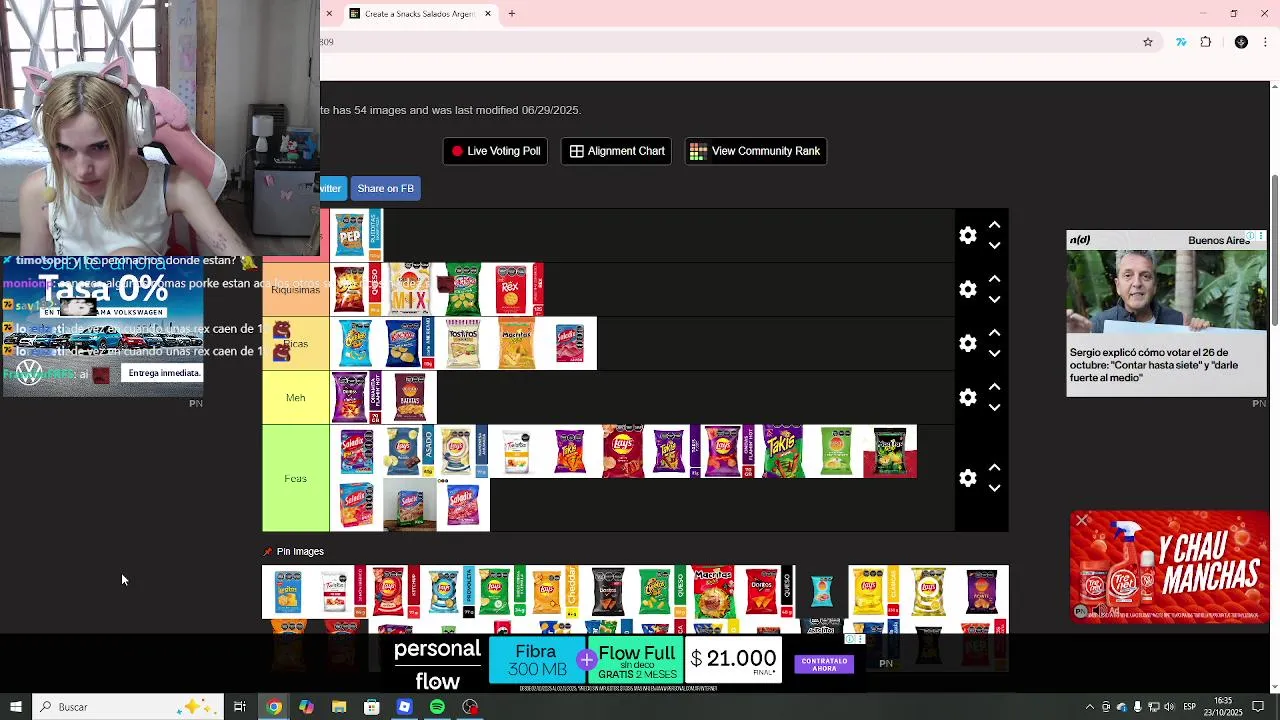Select the Meh tier label
The height and width of the screenshot is (720, 1280).
point(295,397)
